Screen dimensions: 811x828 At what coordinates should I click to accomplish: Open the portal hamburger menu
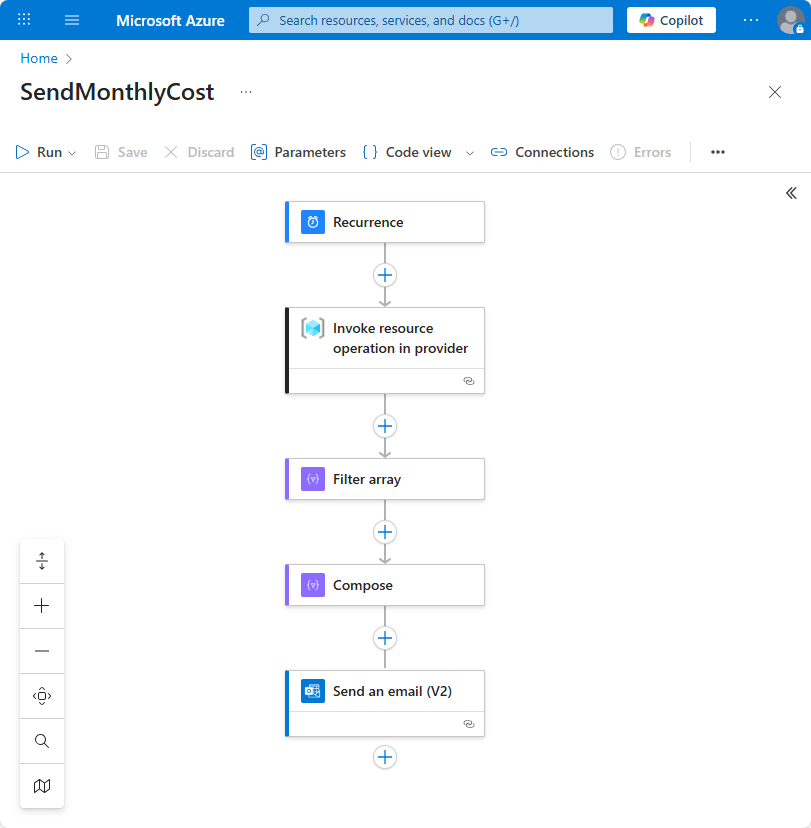click(71, 20)
